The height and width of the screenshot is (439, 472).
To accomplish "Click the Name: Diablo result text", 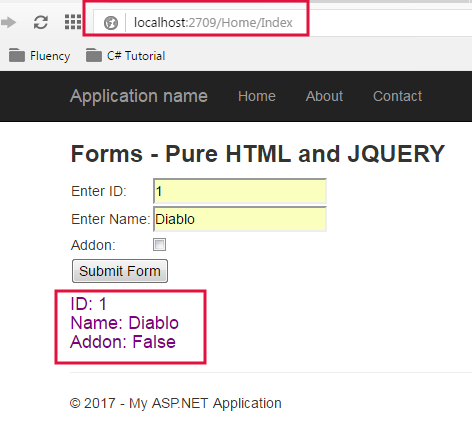I will click(125, 323).
